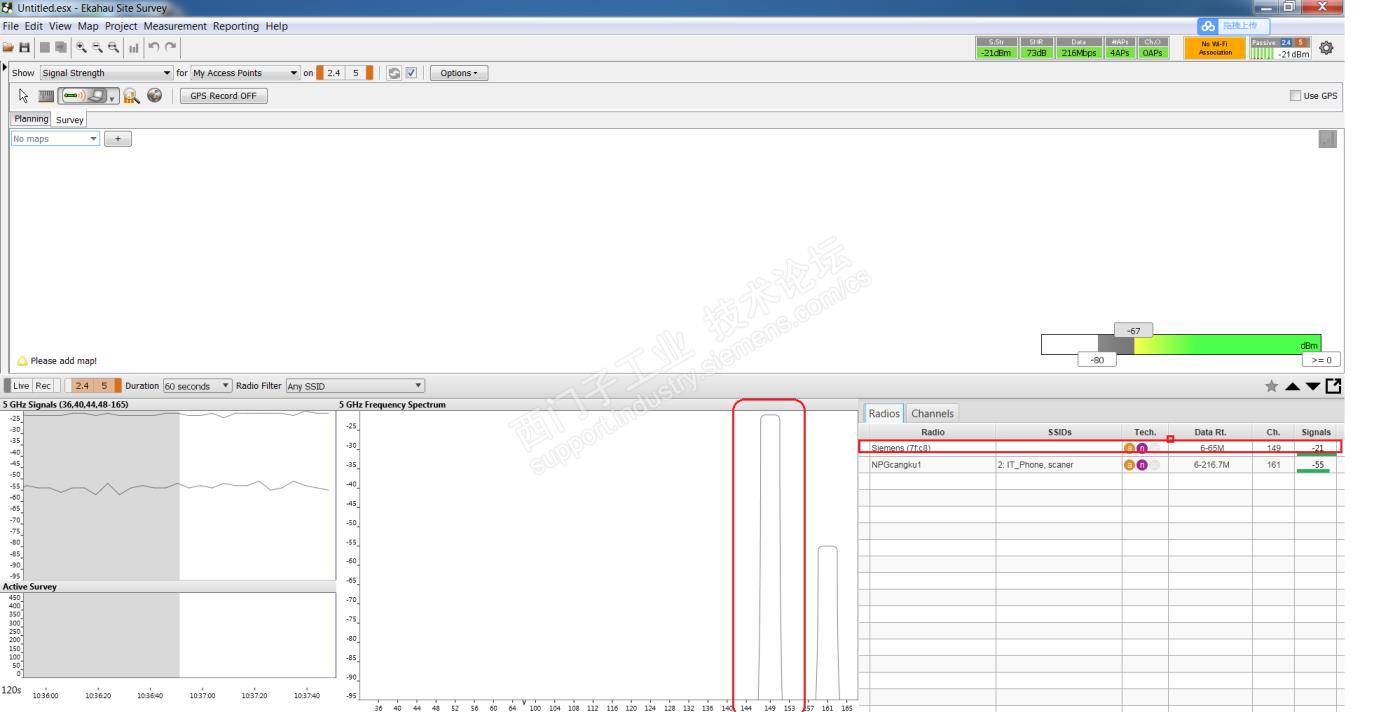Open the My Access Points dropdown
Screen dimensions: 1381x712
click(246, 73)
